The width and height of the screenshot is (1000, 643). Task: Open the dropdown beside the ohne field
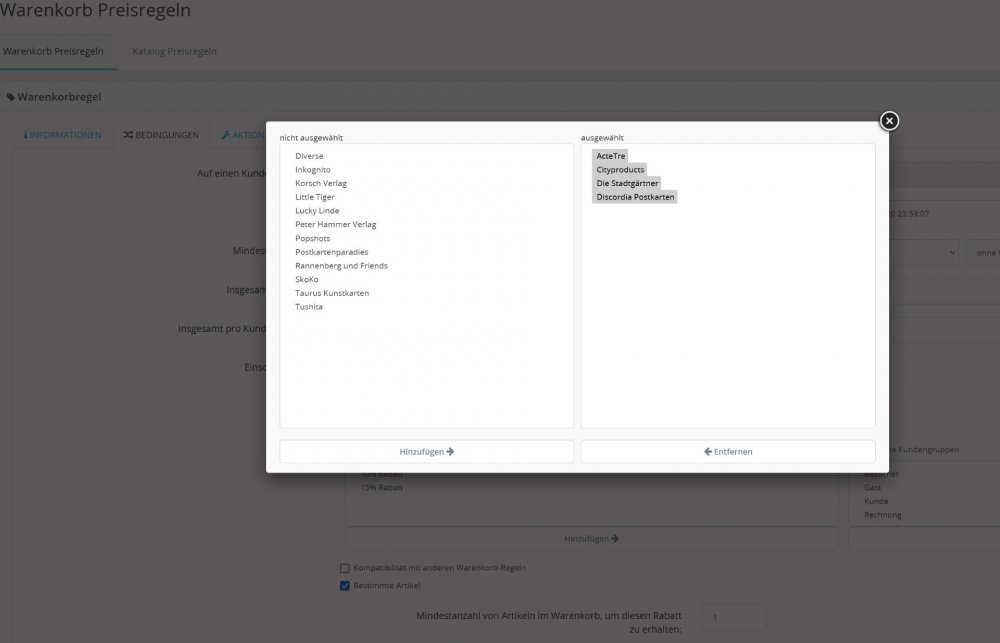pyautogui.click(x=925, y=253)
